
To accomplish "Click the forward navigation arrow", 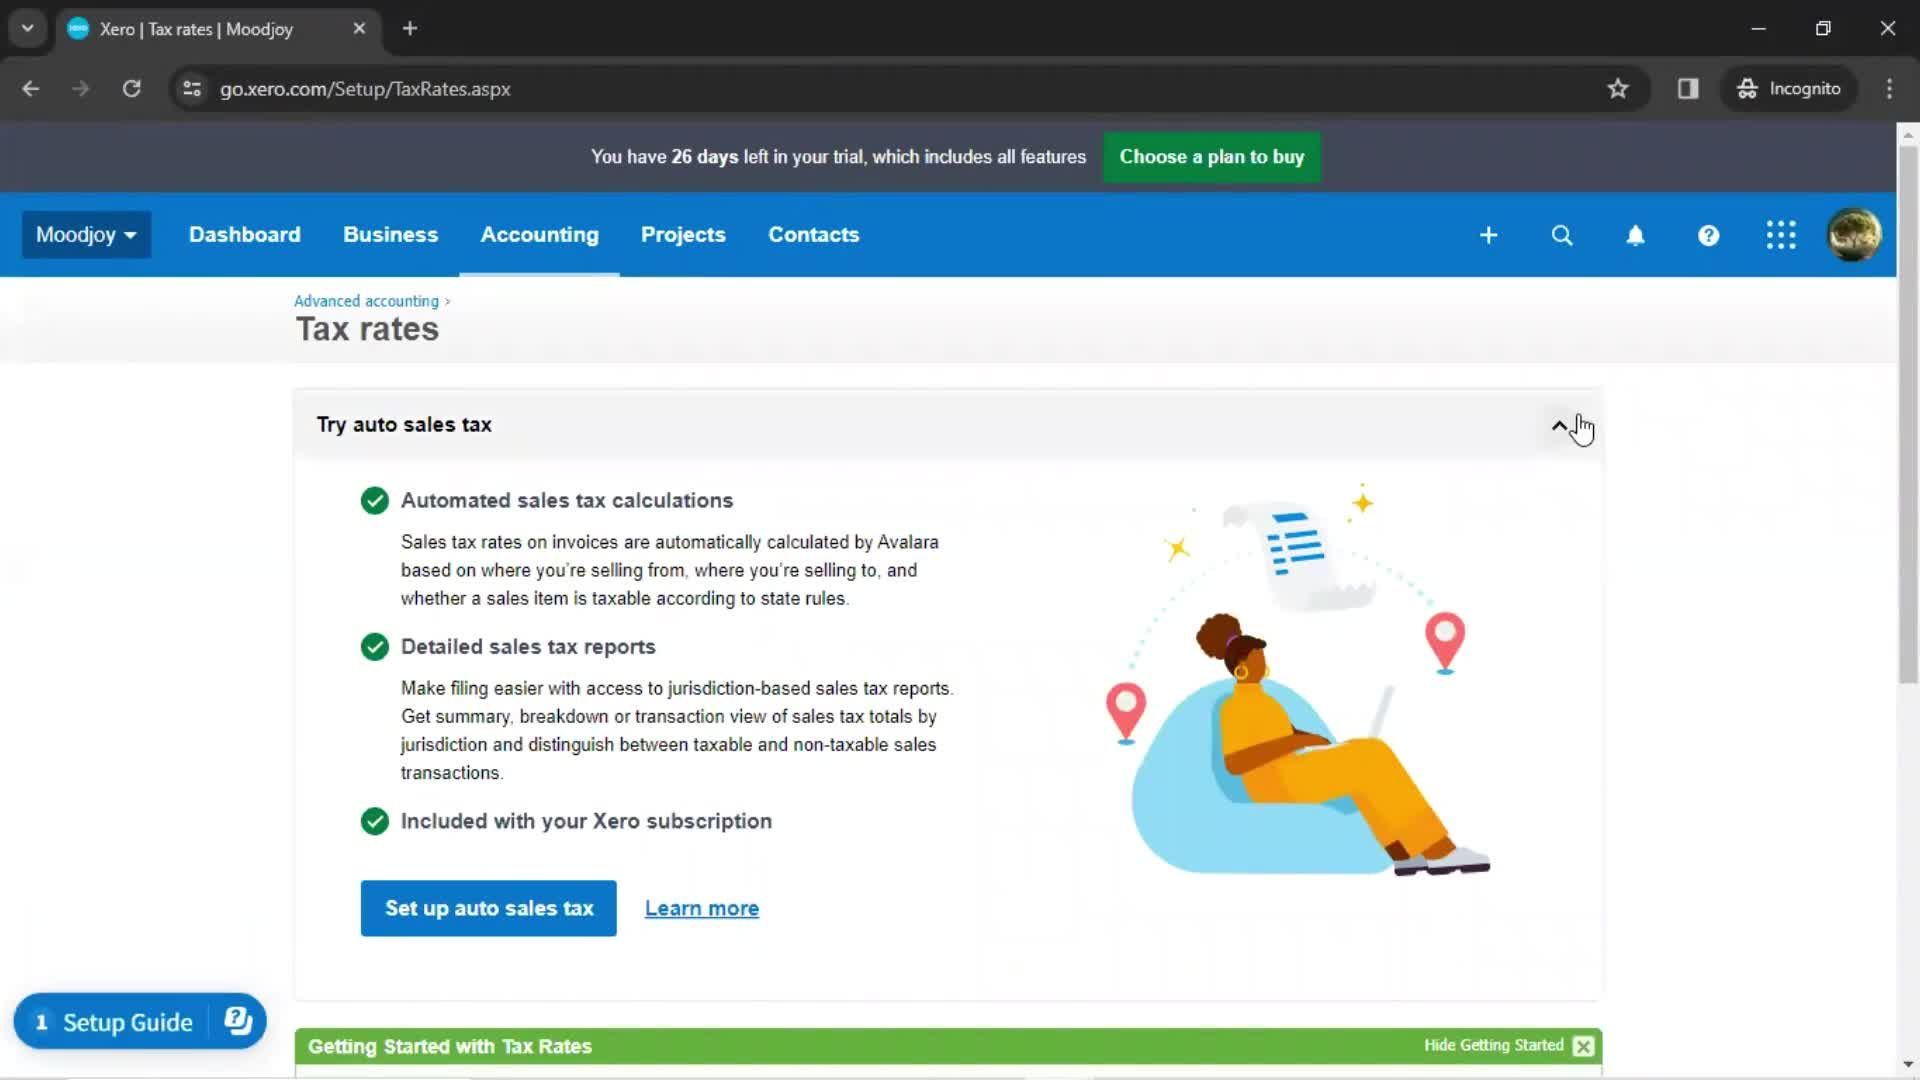I will [x=81, y=89].
